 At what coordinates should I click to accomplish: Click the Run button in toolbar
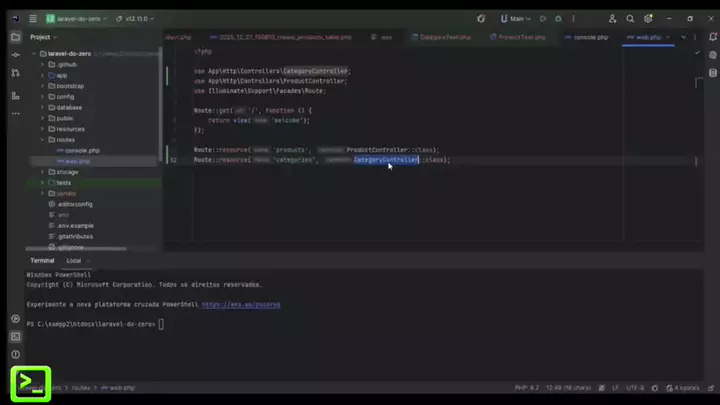(x=543, y=18)
